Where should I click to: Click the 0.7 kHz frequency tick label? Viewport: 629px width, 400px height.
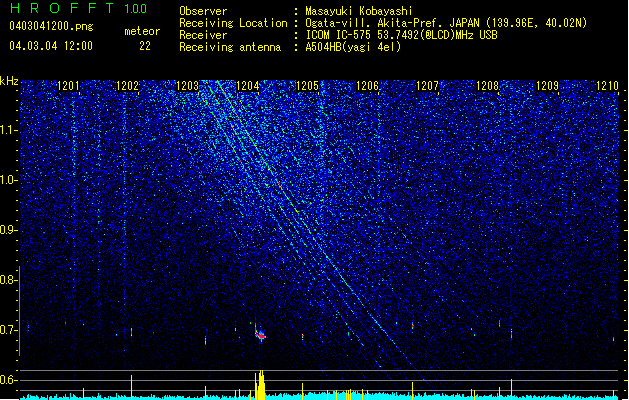tap(8, 330)
